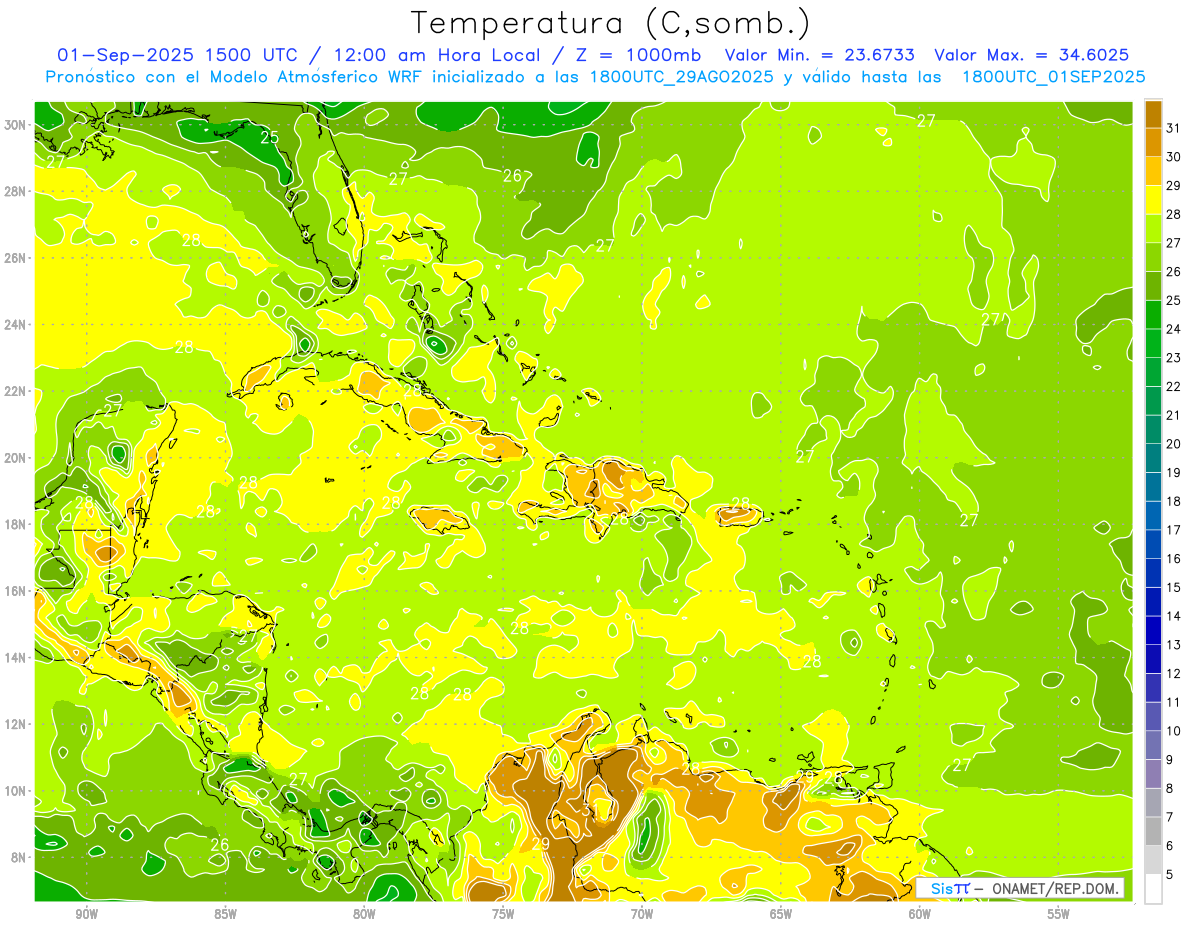This screenshot has height=927, width=1200.
Task: Click the number 23 on the color legend
Action: point(1174,358)
